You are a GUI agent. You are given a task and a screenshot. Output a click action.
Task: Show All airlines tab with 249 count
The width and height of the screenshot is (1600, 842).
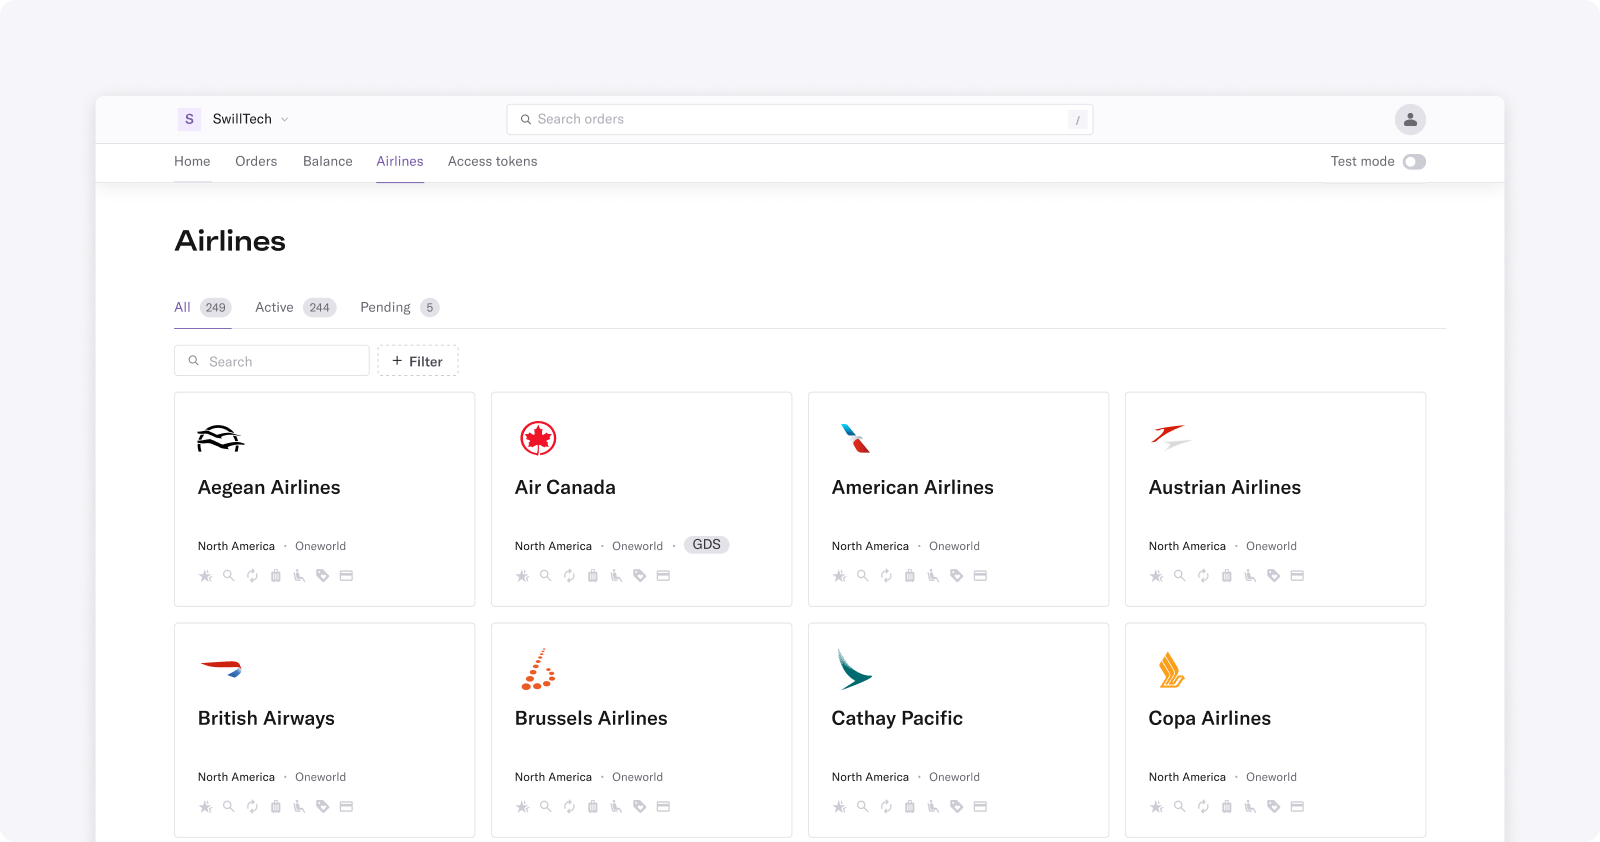(203, 307)
